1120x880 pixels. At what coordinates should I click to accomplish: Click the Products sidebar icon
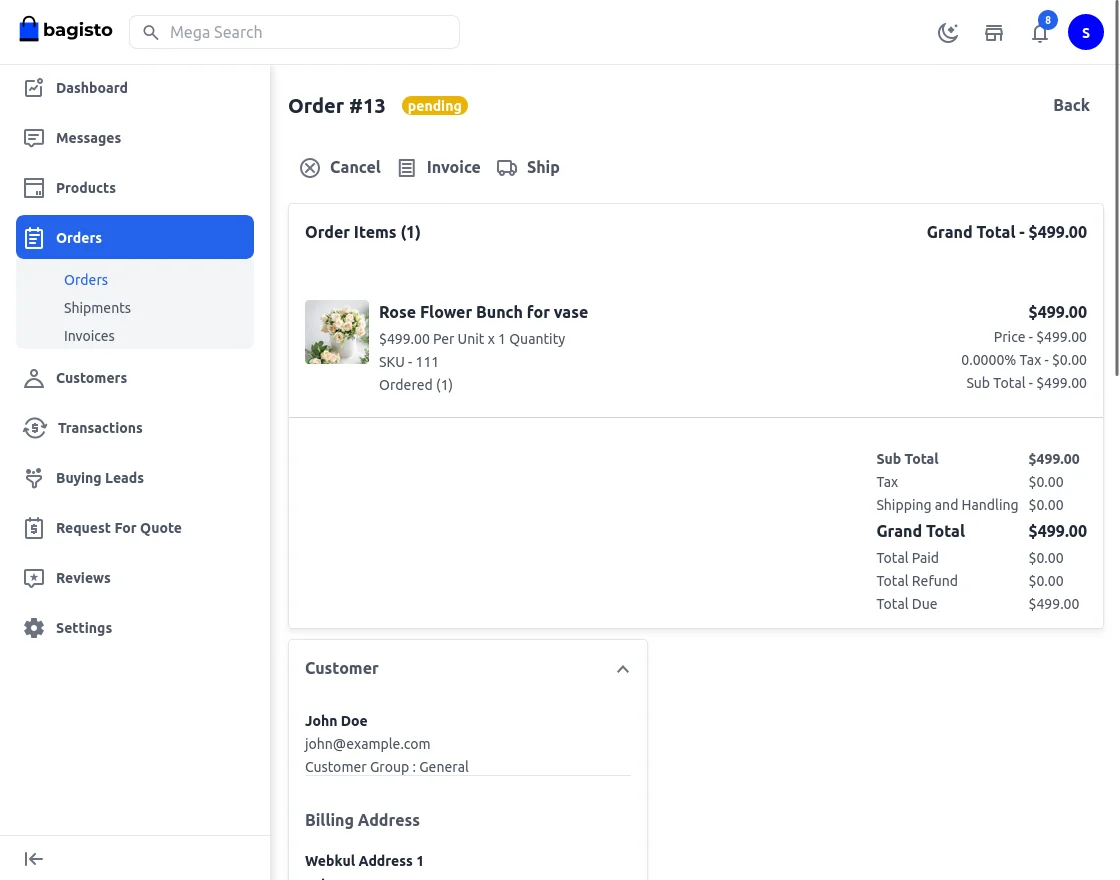coord(34,188)
